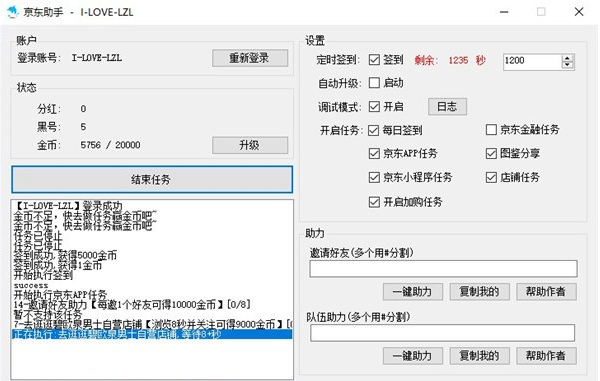Toggle the 图鉴分享 checkbox
This screenshot has height=381, width=600.
pyautogui.click(x=491, y=154)
